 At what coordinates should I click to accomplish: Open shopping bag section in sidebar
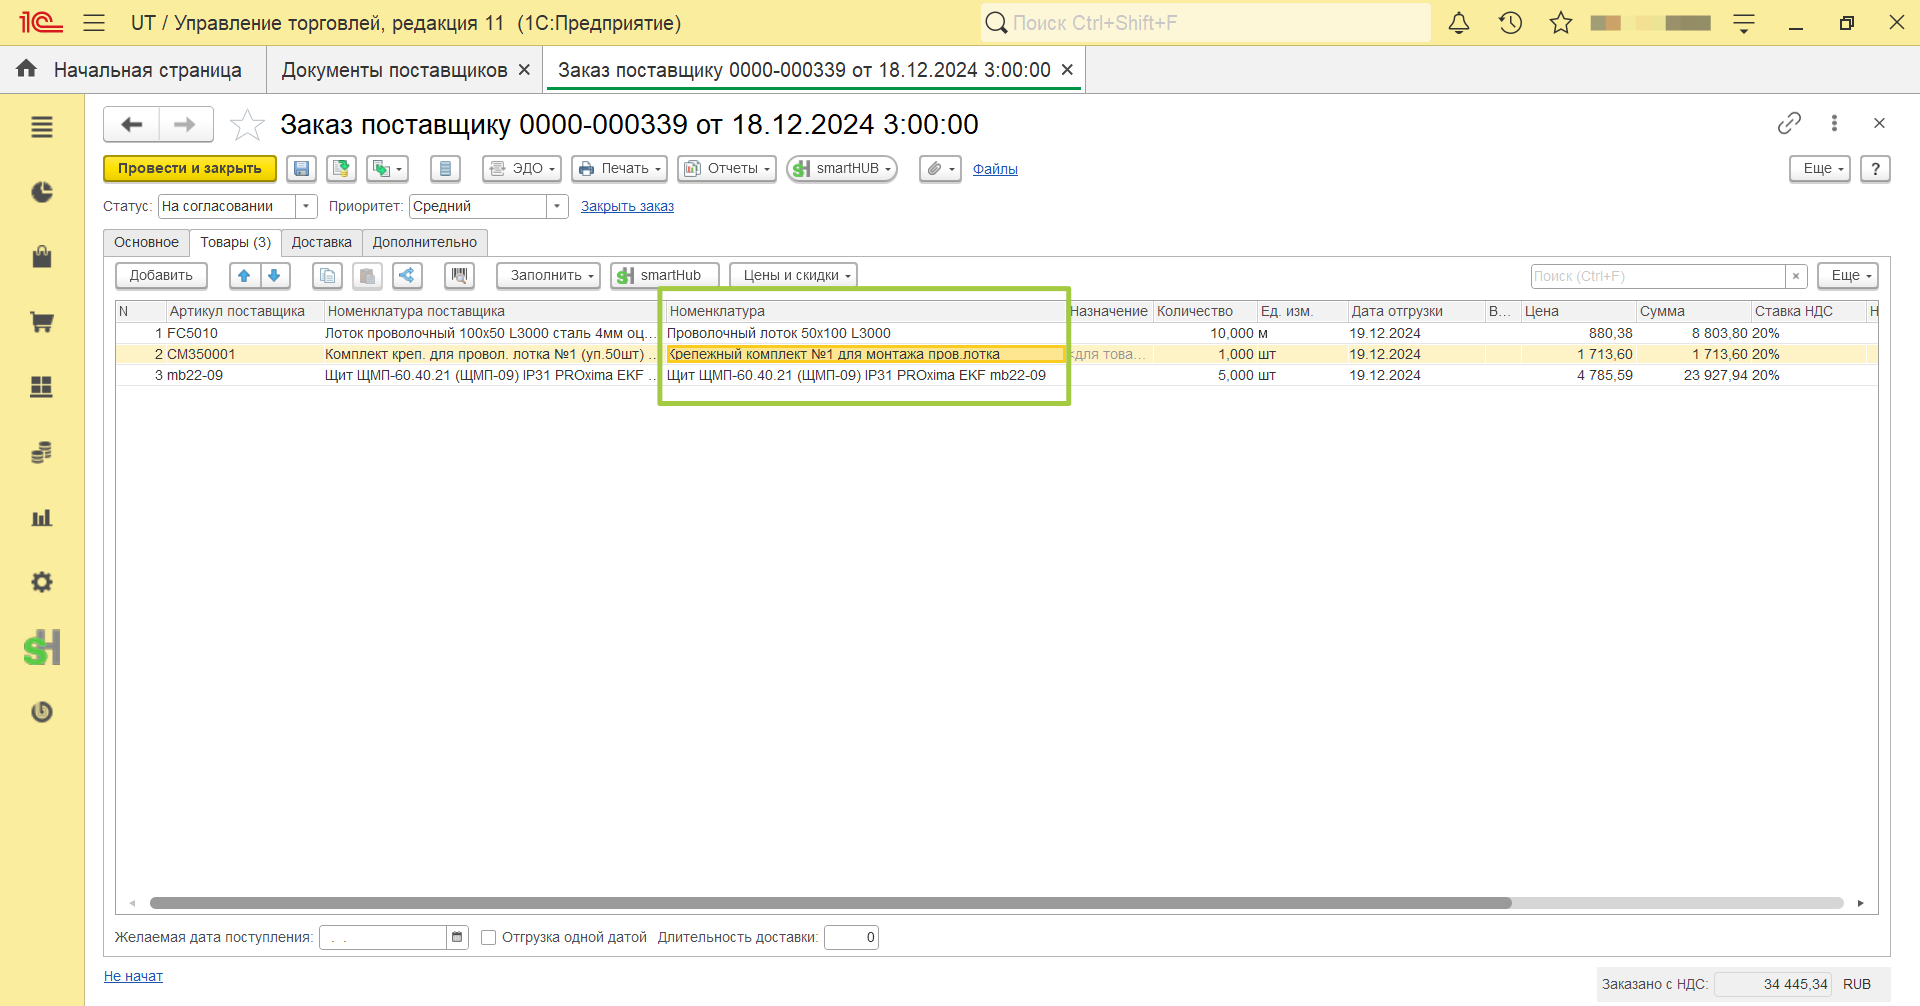coord(42,257)
